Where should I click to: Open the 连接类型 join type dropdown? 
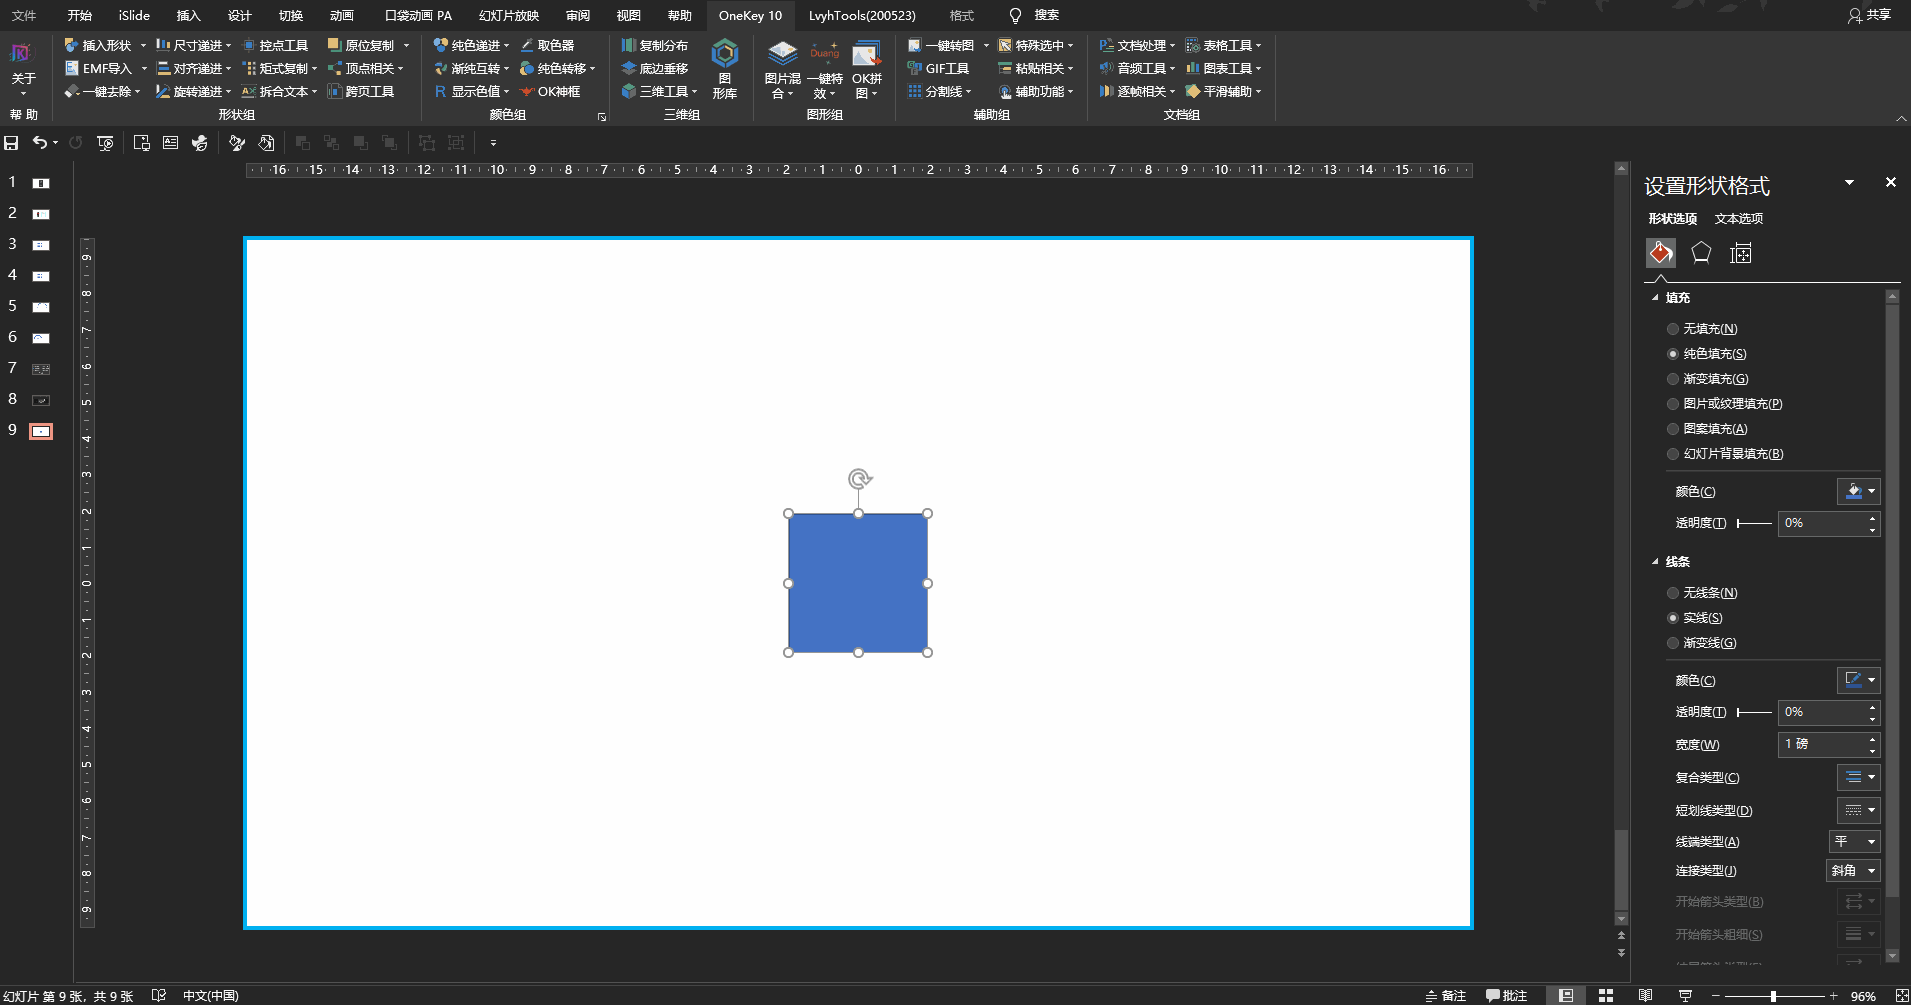(1853, 871)
